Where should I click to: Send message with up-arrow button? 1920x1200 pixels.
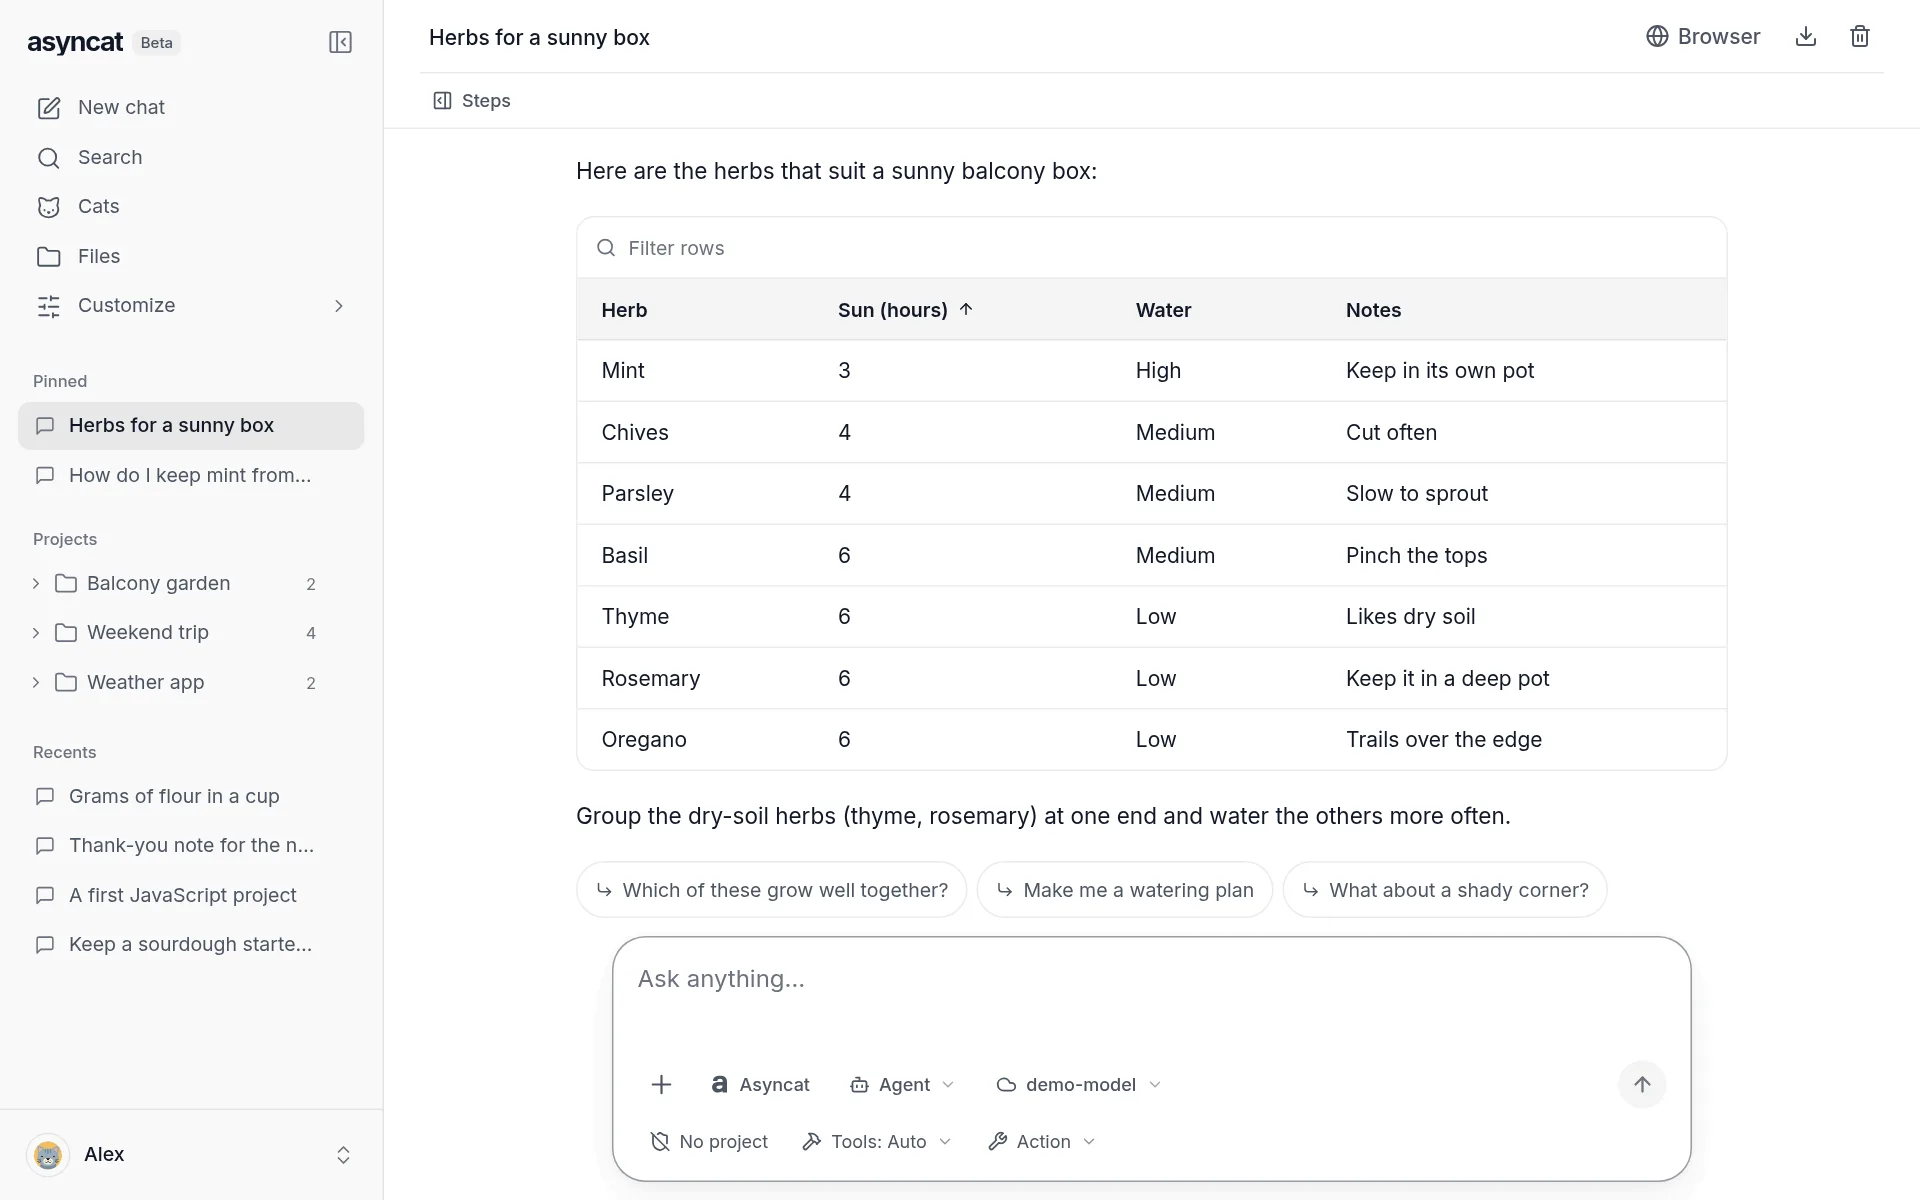(1642, 1085)
